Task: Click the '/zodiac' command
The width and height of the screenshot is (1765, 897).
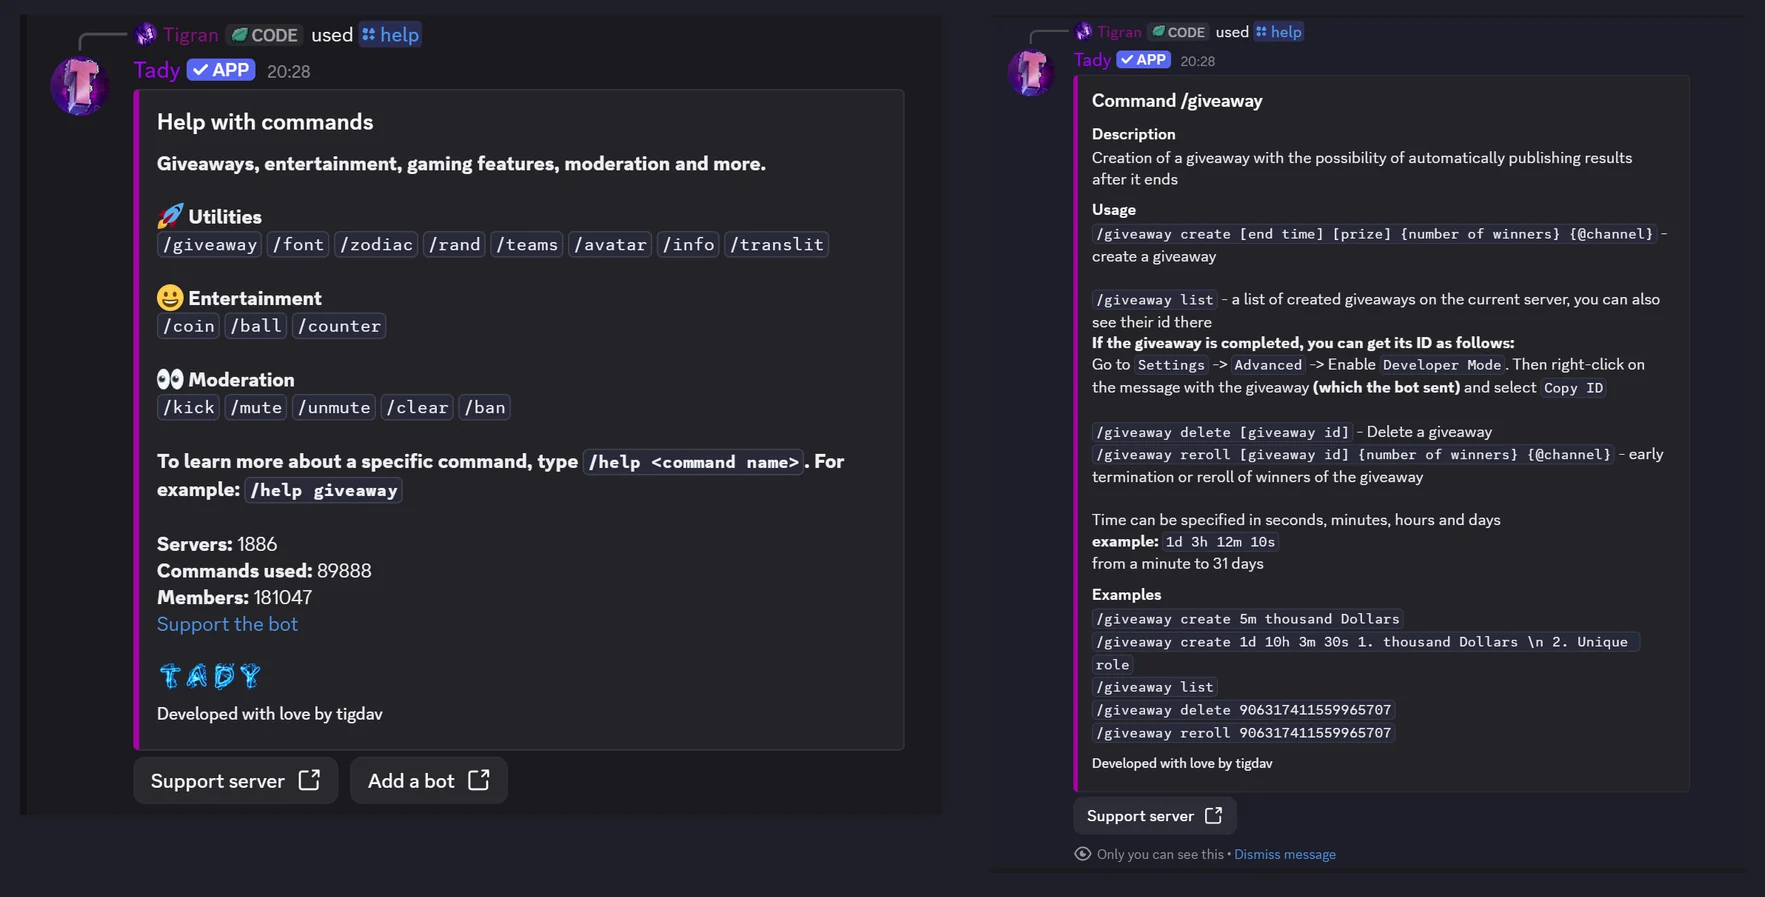Action: pos(376,244)
